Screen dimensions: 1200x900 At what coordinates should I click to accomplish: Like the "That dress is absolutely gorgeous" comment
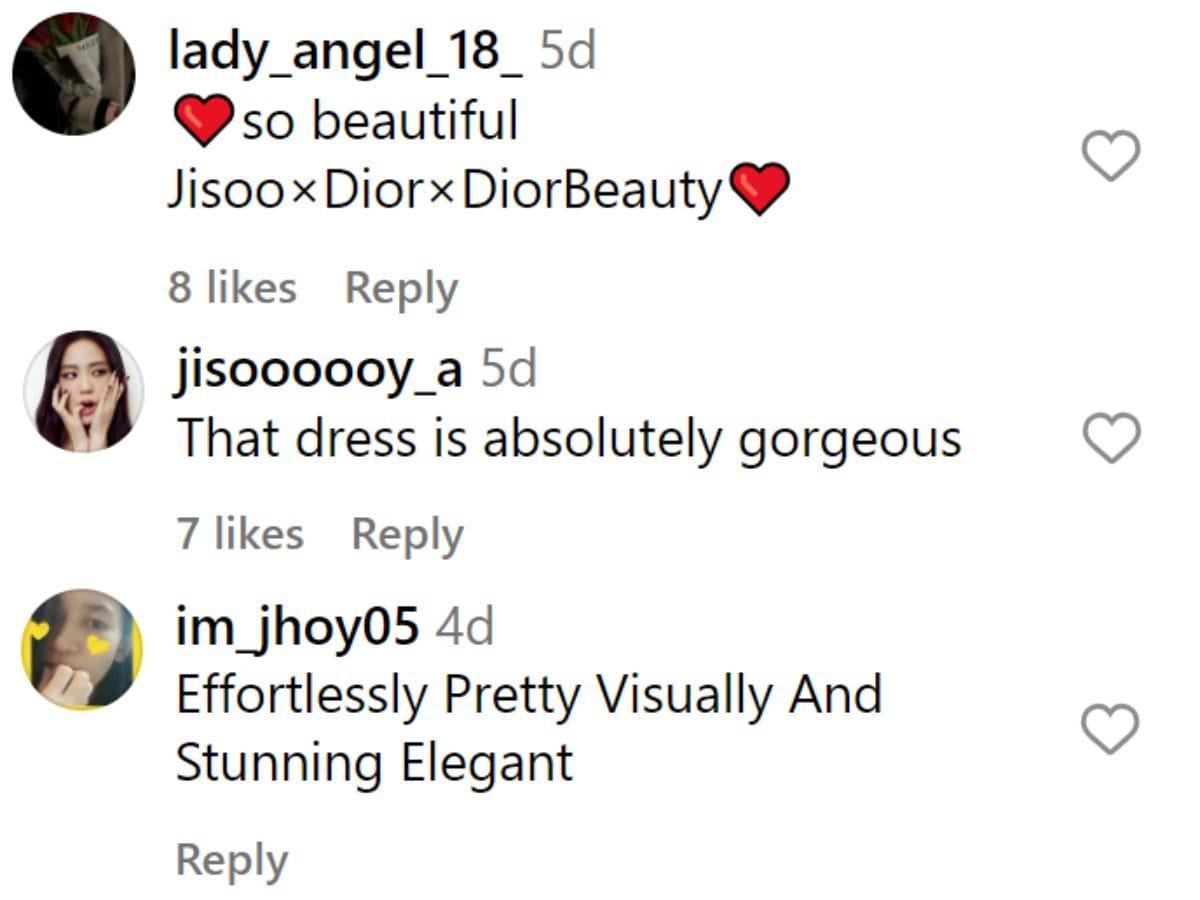(1111, 438)
